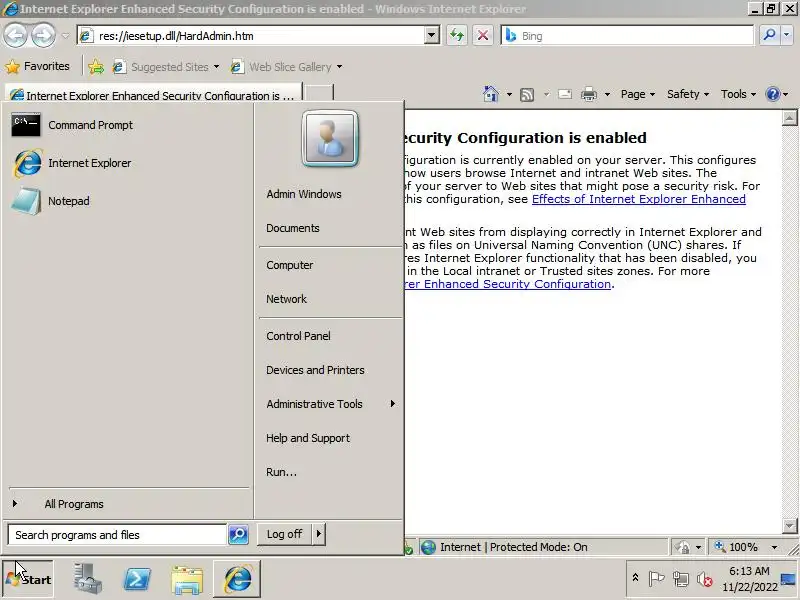Follow the Enhanced Security Configuration link

[507, 284]
